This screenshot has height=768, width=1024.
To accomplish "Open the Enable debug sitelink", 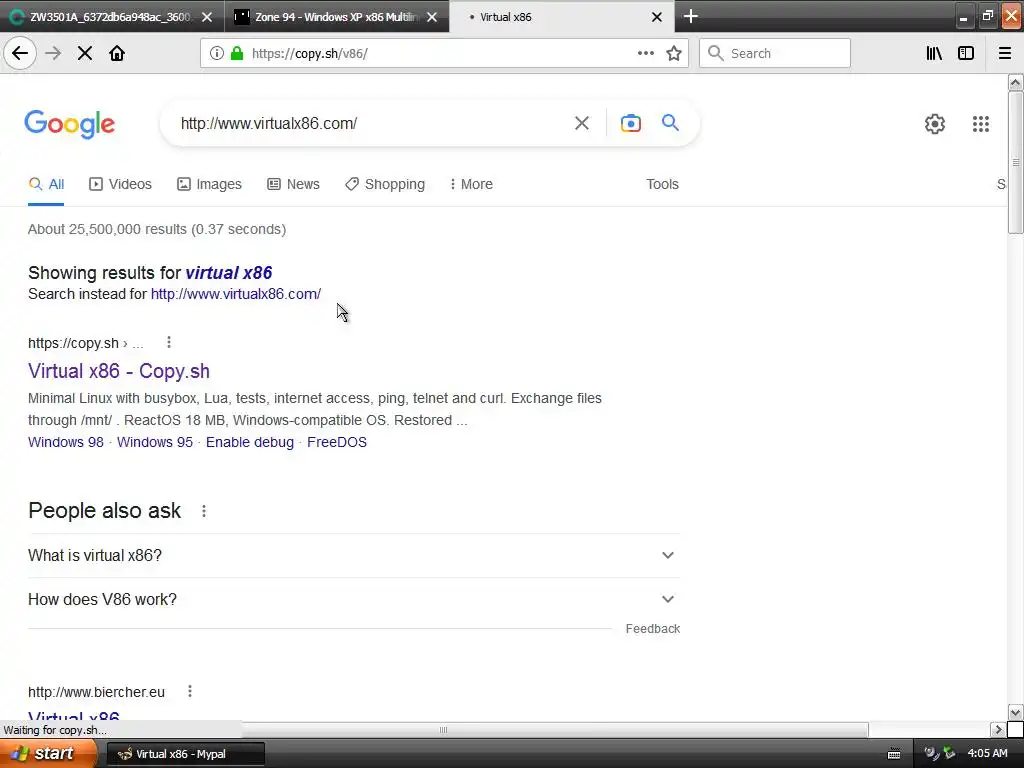I will (249, 442).
